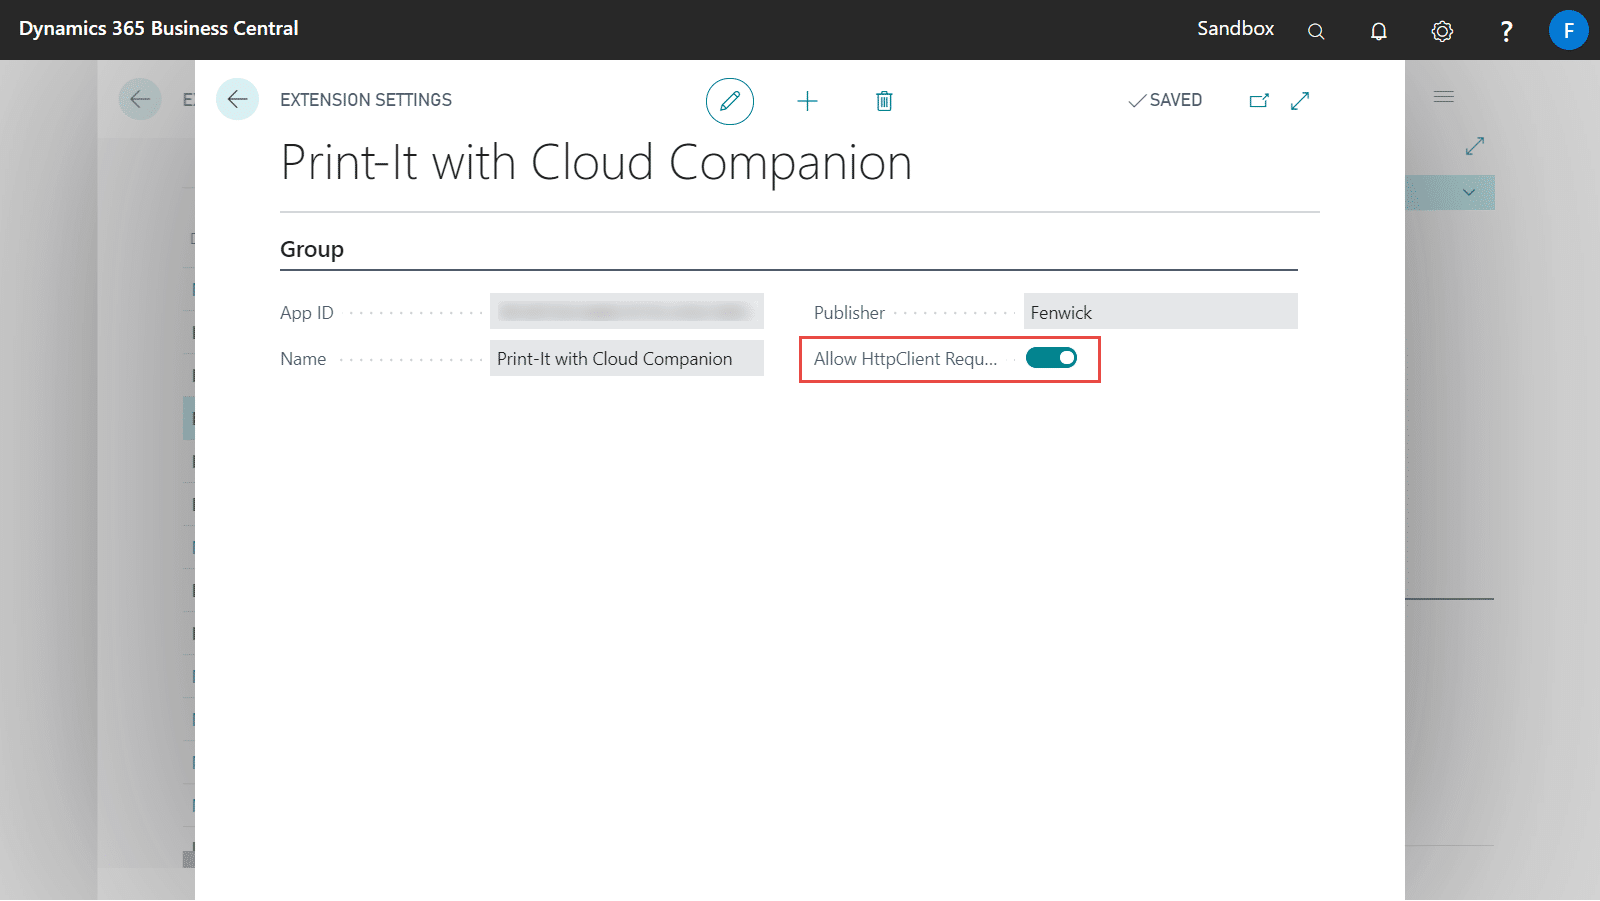1600x901 pixels.
Task: Click hamburger lines icon in background page
Action: point(1444,97)
